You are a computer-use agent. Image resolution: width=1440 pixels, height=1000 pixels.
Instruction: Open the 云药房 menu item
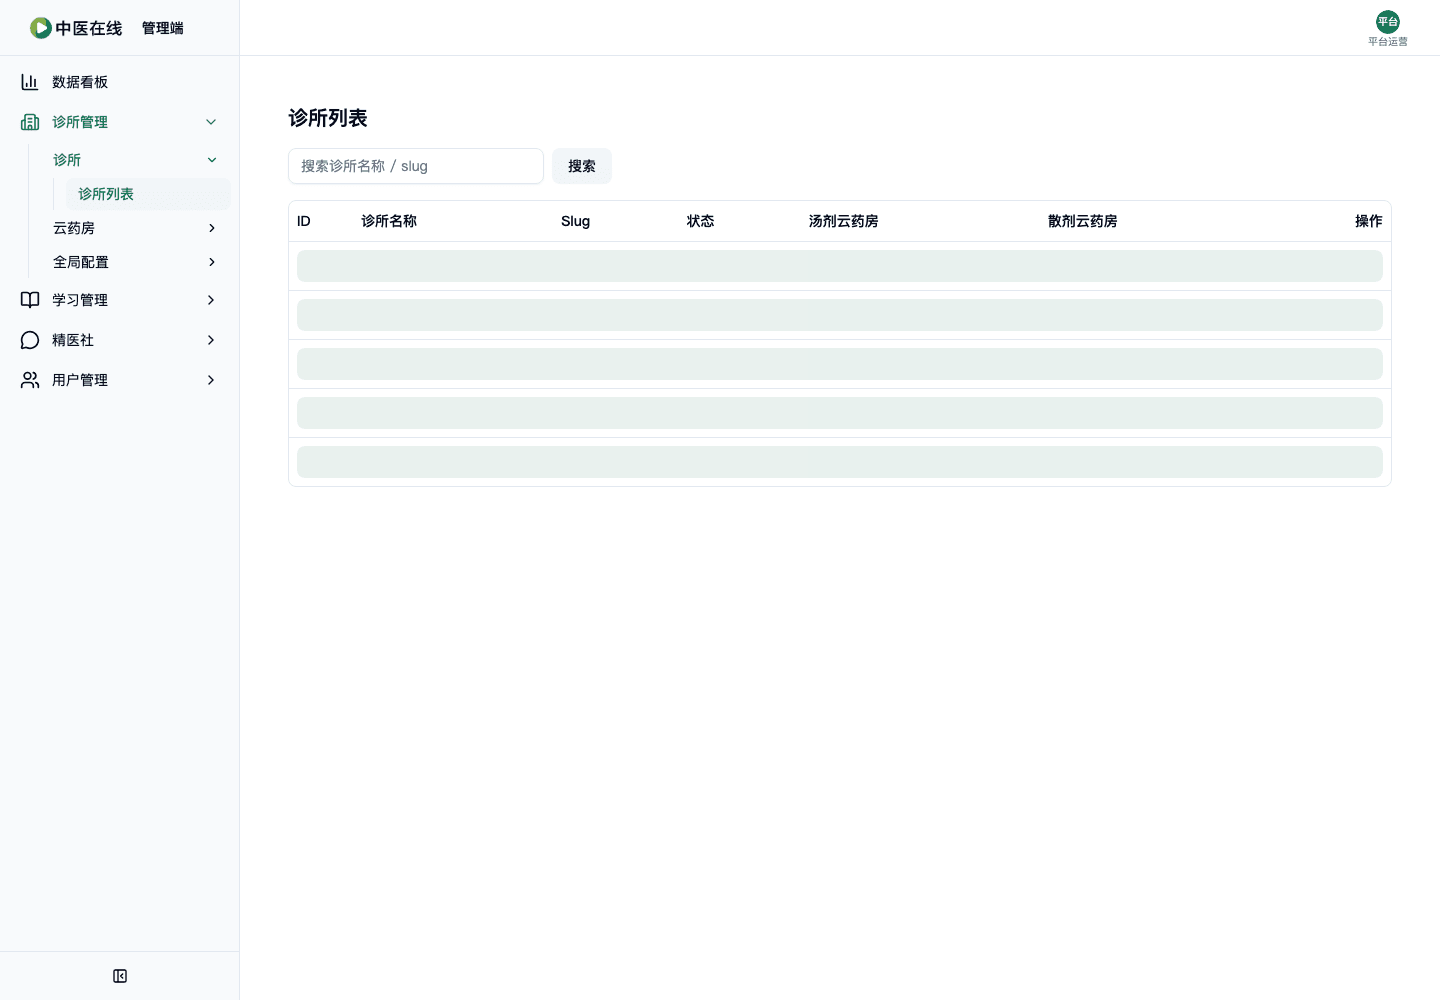135,228
